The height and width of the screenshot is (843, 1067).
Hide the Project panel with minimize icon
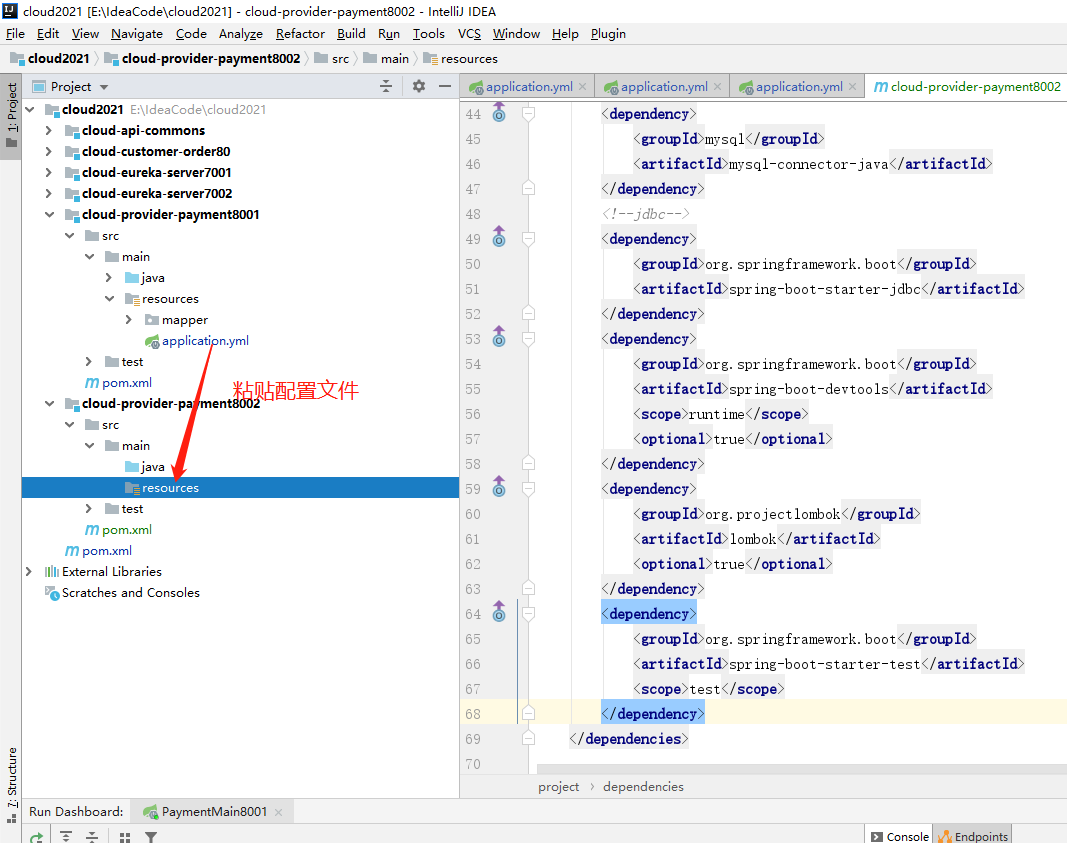click(x=445, y=86)
